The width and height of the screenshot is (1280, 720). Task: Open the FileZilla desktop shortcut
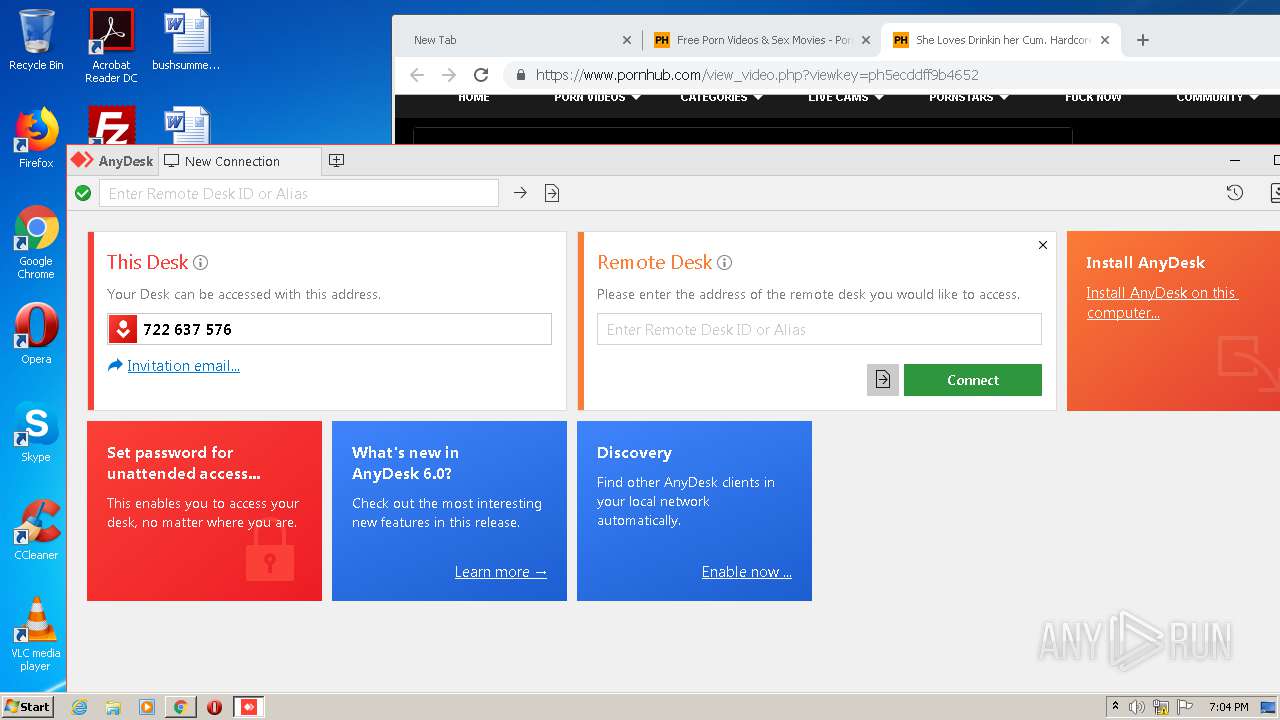click(111, 126)
